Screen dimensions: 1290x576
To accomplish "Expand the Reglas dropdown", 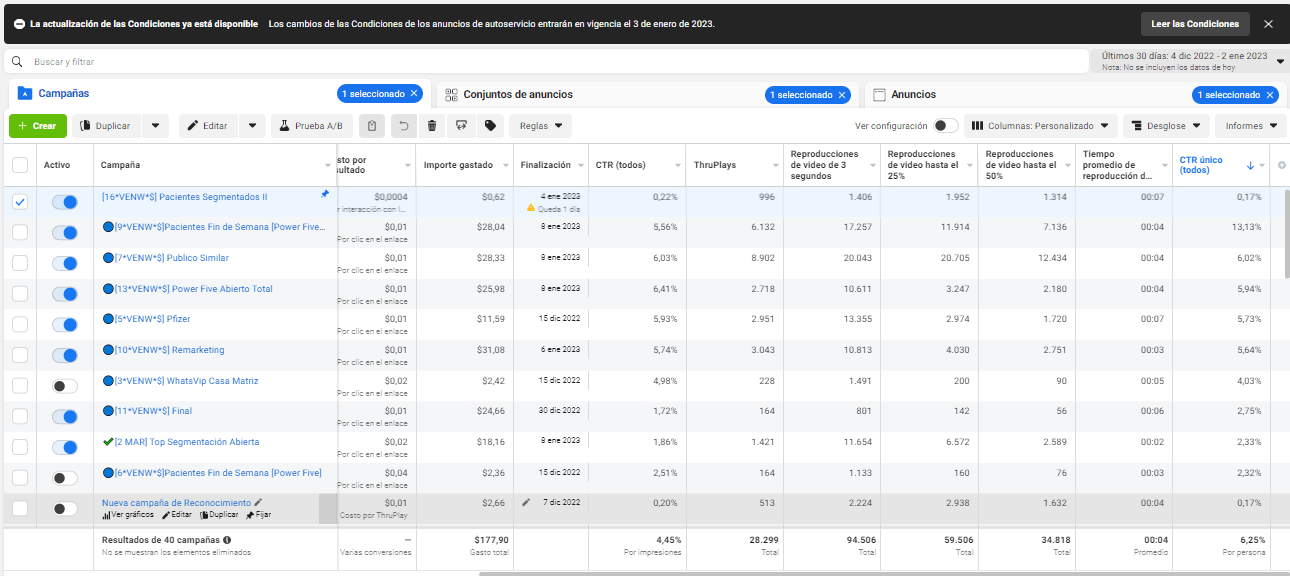I will [541, 126].
